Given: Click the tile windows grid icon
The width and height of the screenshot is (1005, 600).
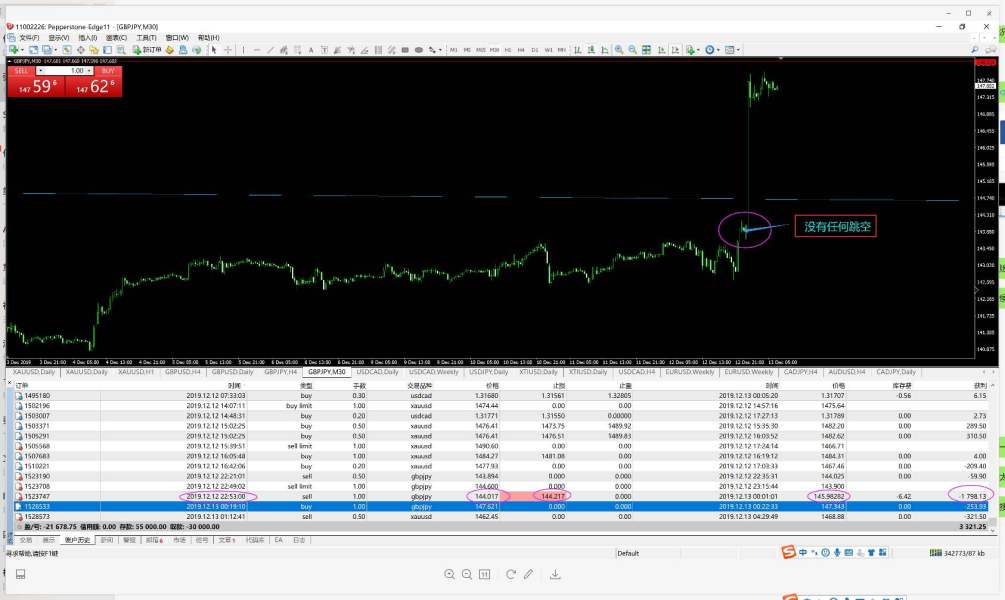Looking at the screenshot, I should point(647,49).
